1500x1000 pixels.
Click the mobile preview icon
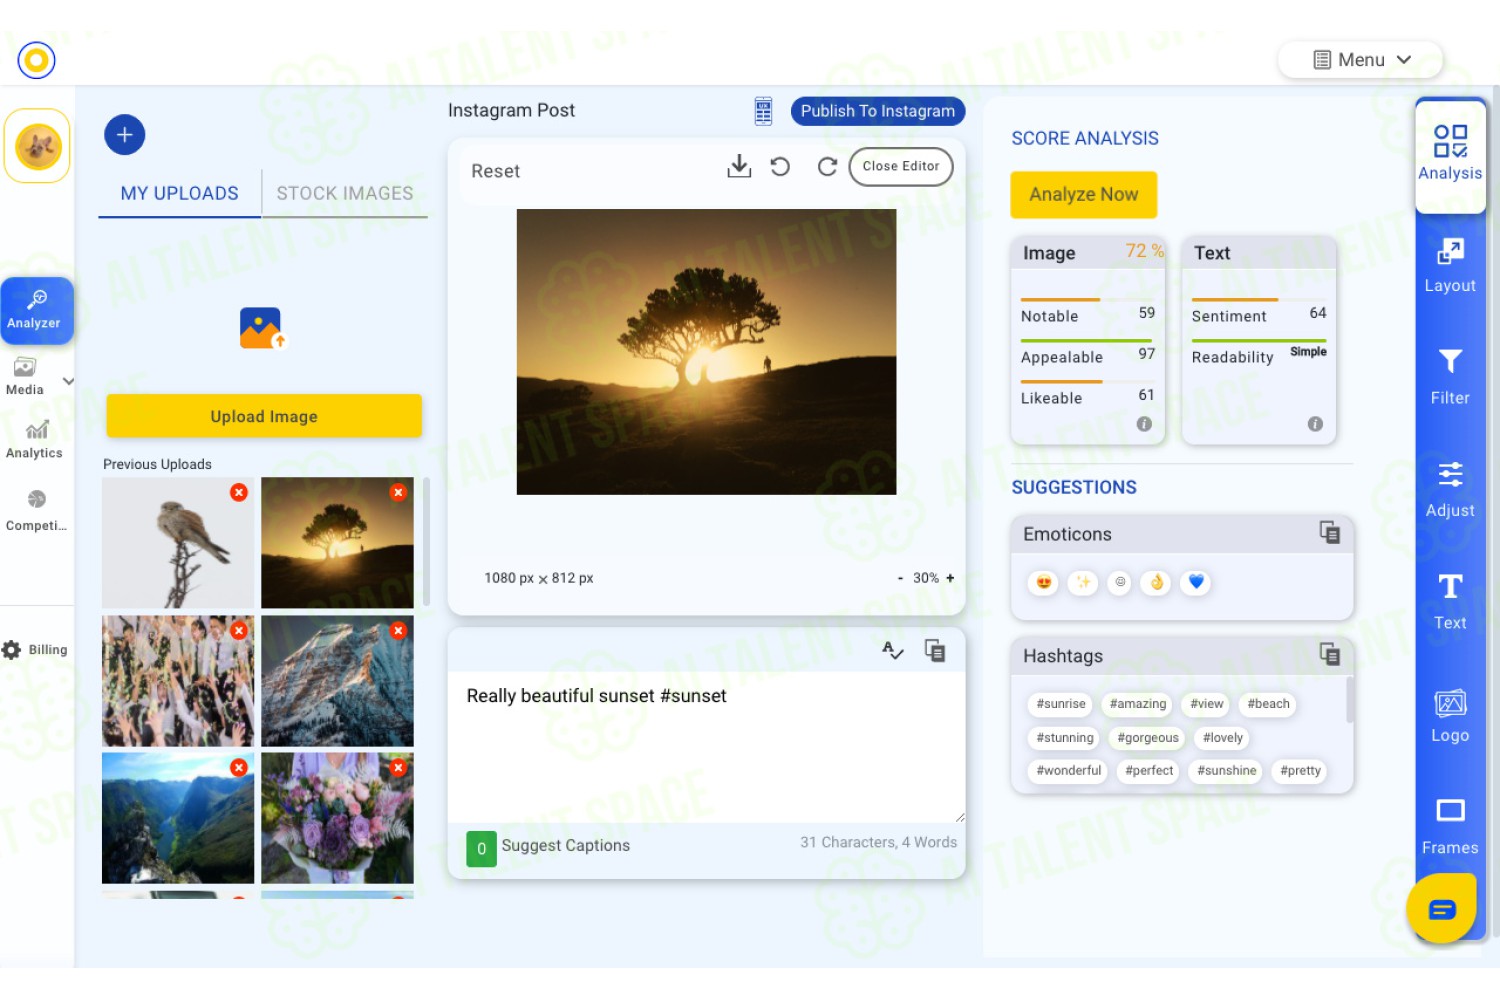click(x=763, y=111)
